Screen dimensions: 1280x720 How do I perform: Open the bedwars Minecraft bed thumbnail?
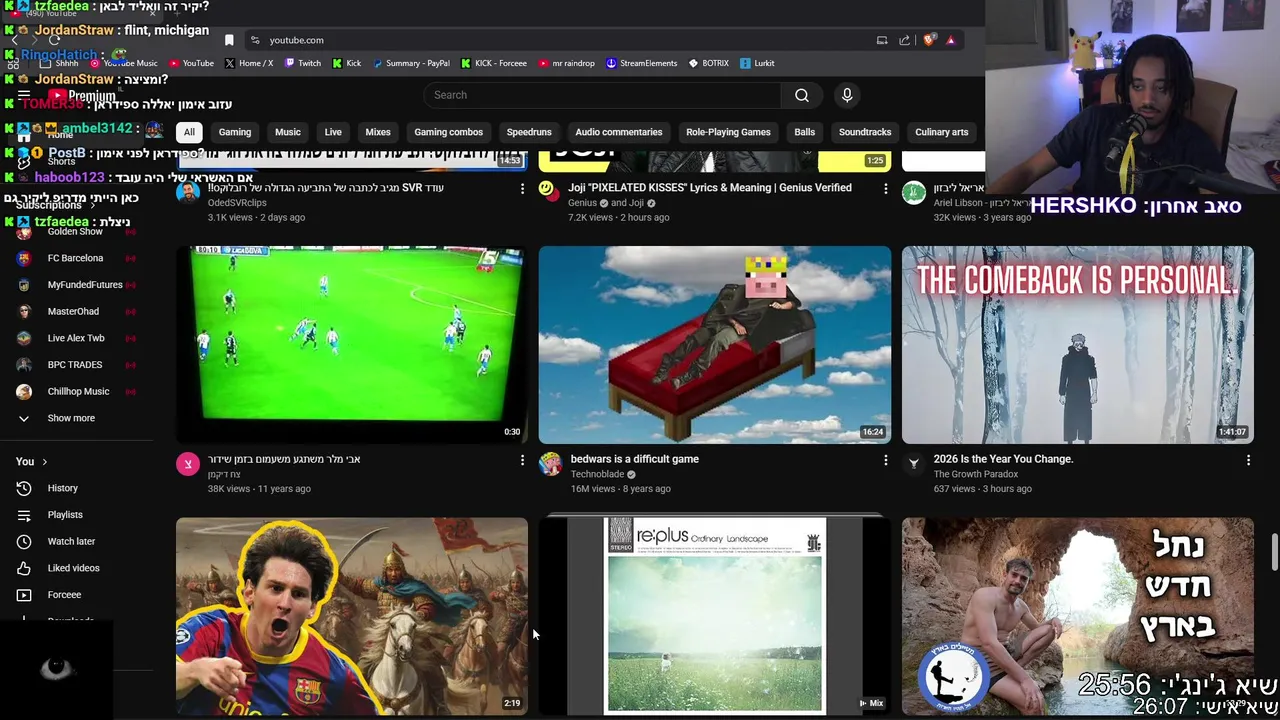(715, 345)
